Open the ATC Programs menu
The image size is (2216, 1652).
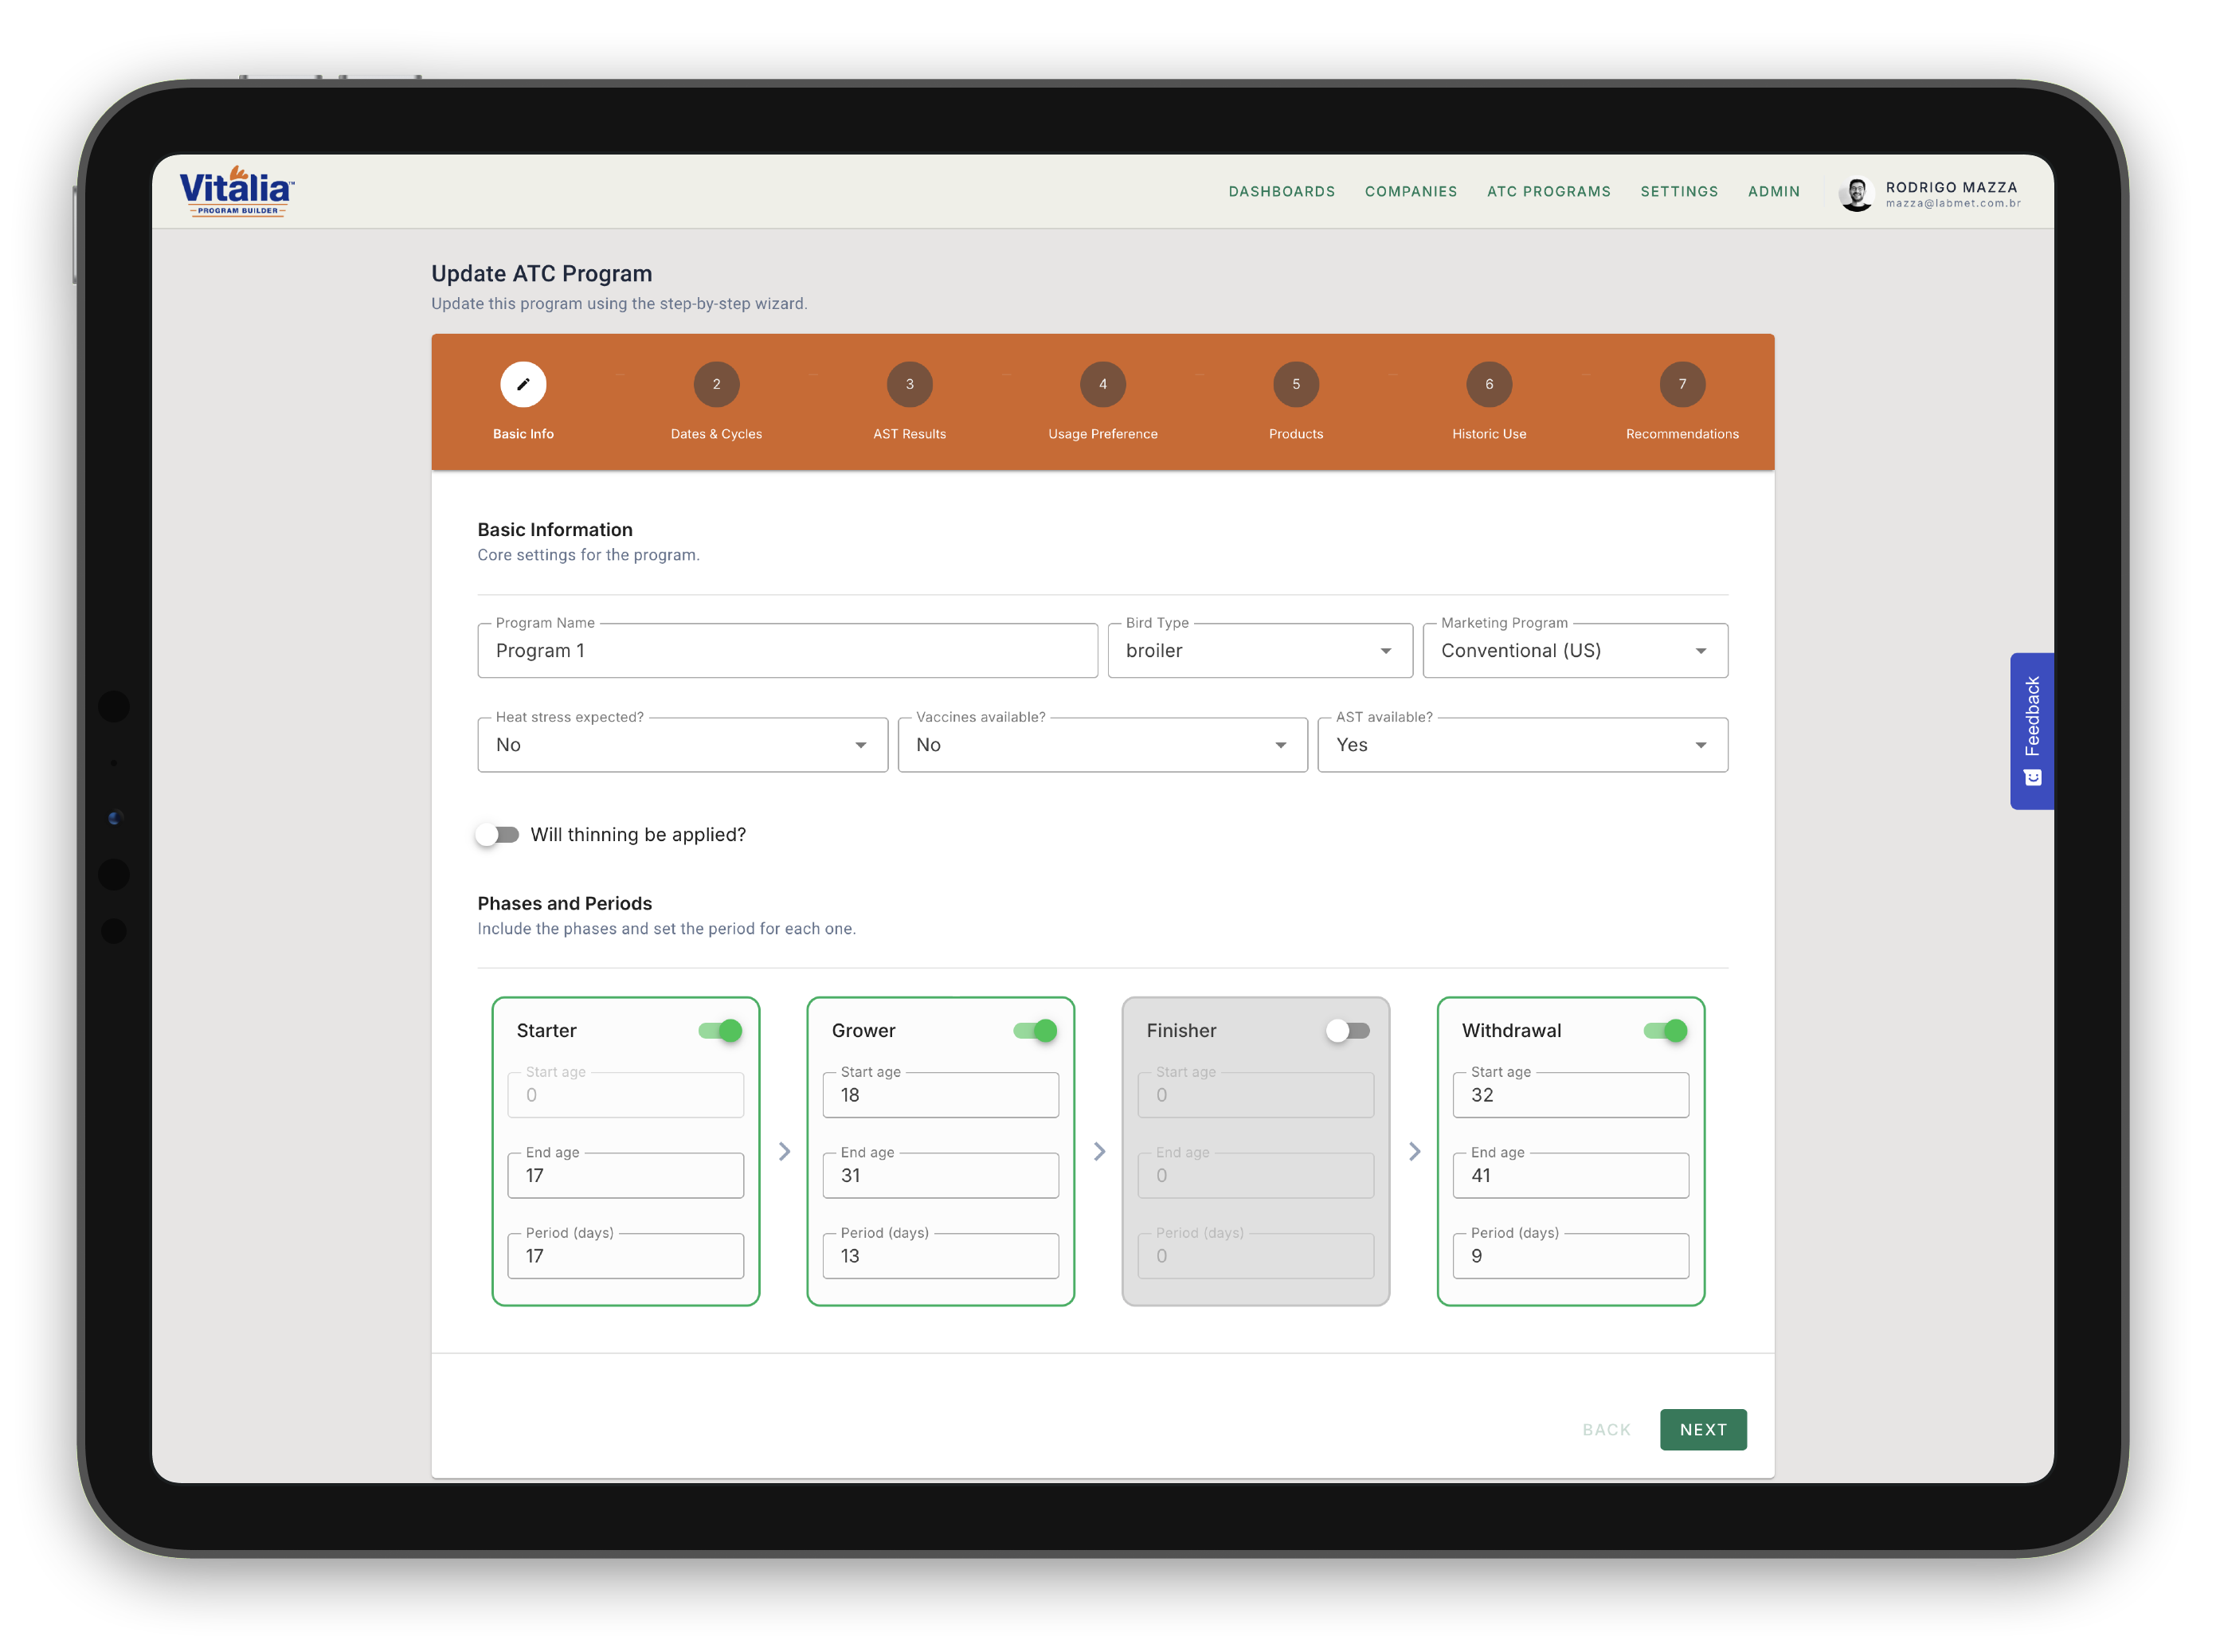(x=1549, y=192)
